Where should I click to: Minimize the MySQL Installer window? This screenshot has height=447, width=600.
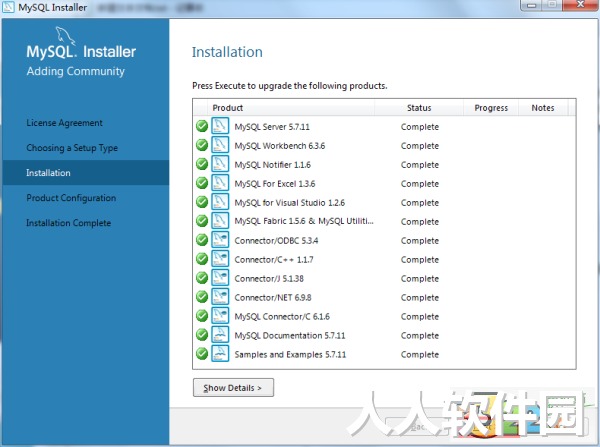531,5
